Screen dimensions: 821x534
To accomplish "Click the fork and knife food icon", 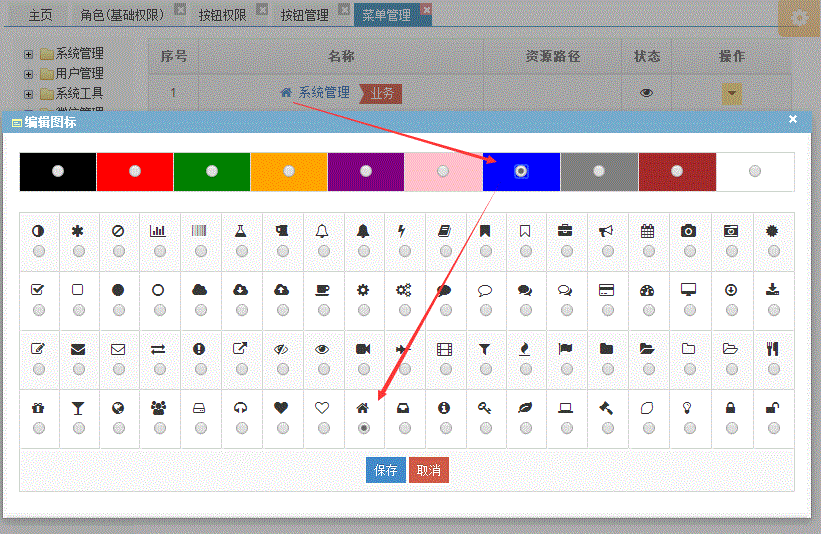I will [772, 349].
